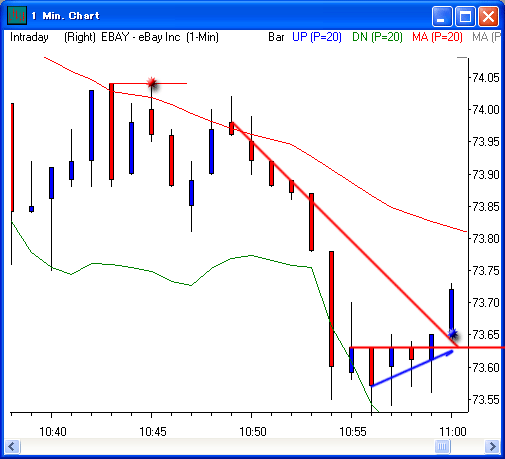Screen dimensions: 505x459
Task: Click the blue ascending trendline near 73.60
Action: [412, 369]
